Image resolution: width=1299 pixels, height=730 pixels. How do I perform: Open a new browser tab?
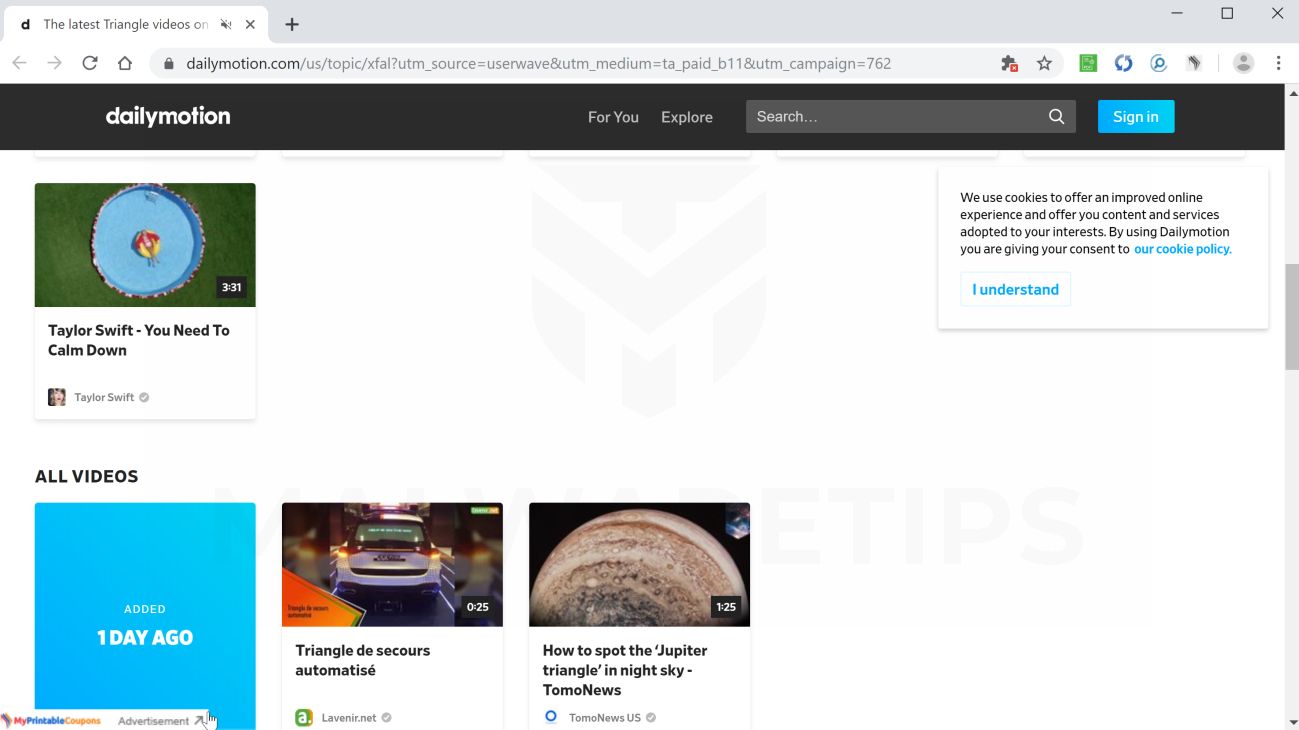[292, 24]
